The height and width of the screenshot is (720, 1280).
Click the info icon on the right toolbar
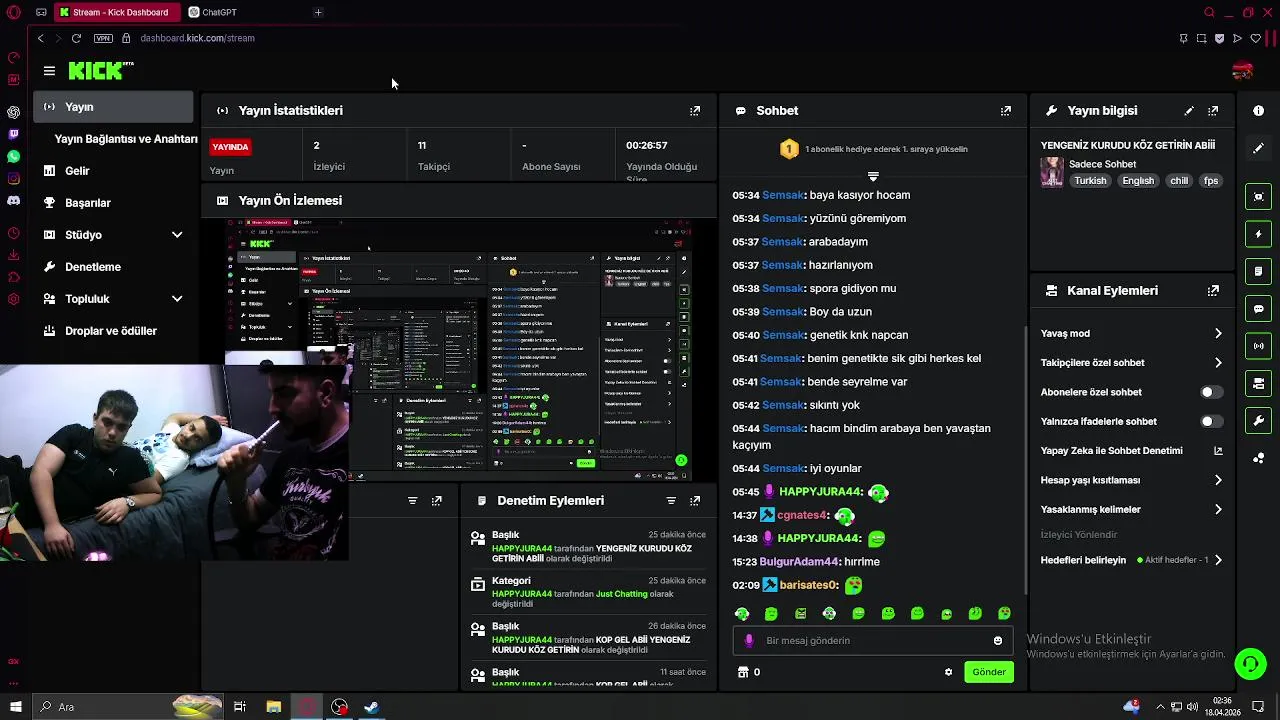1259,111
